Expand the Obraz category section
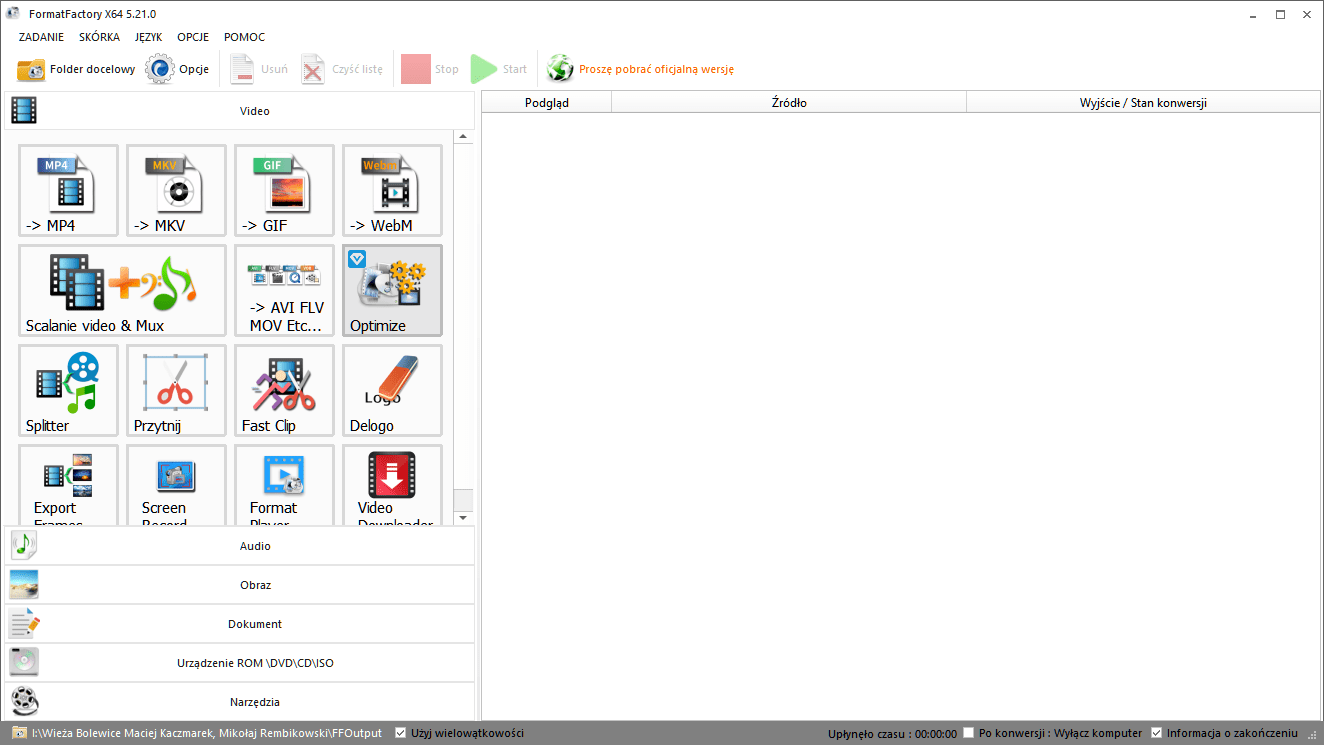This screenshot has width=1324, height=745. 240,585
